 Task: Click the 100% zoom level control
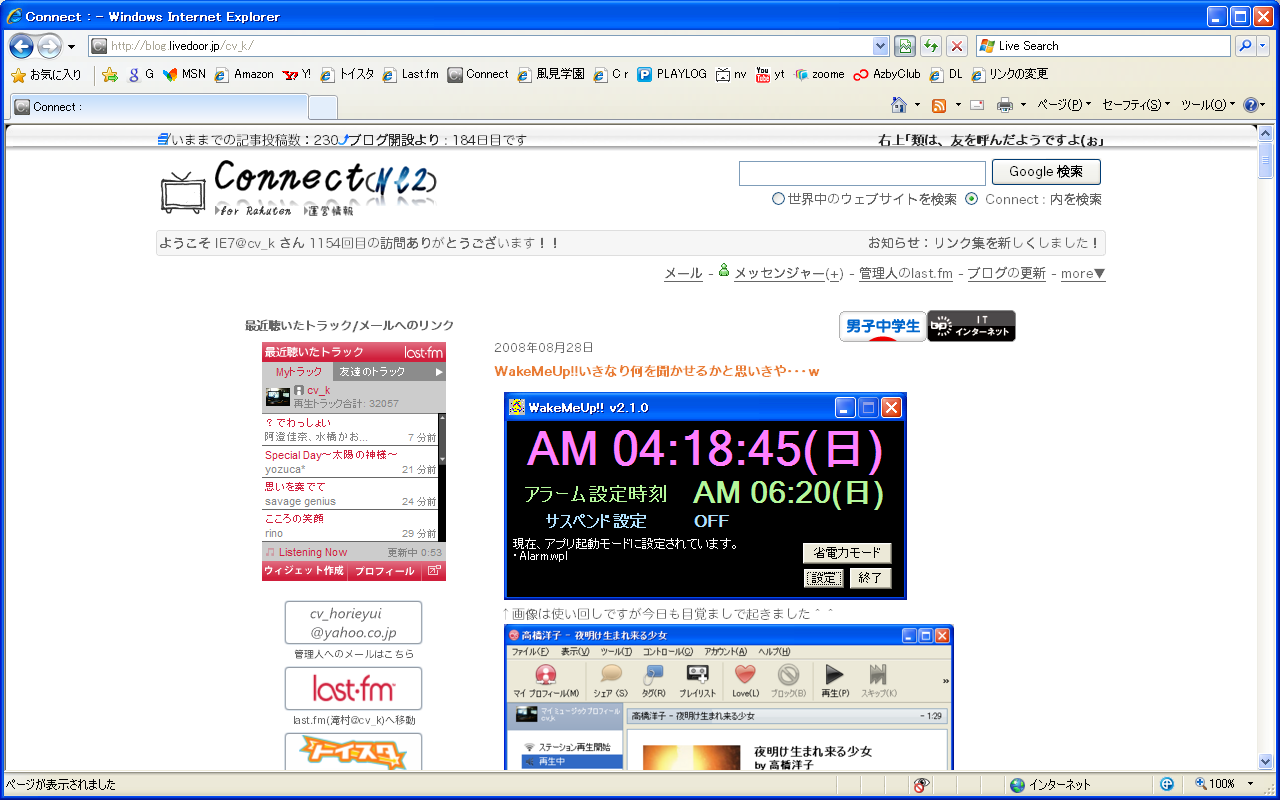click(x=1222, y=785)
